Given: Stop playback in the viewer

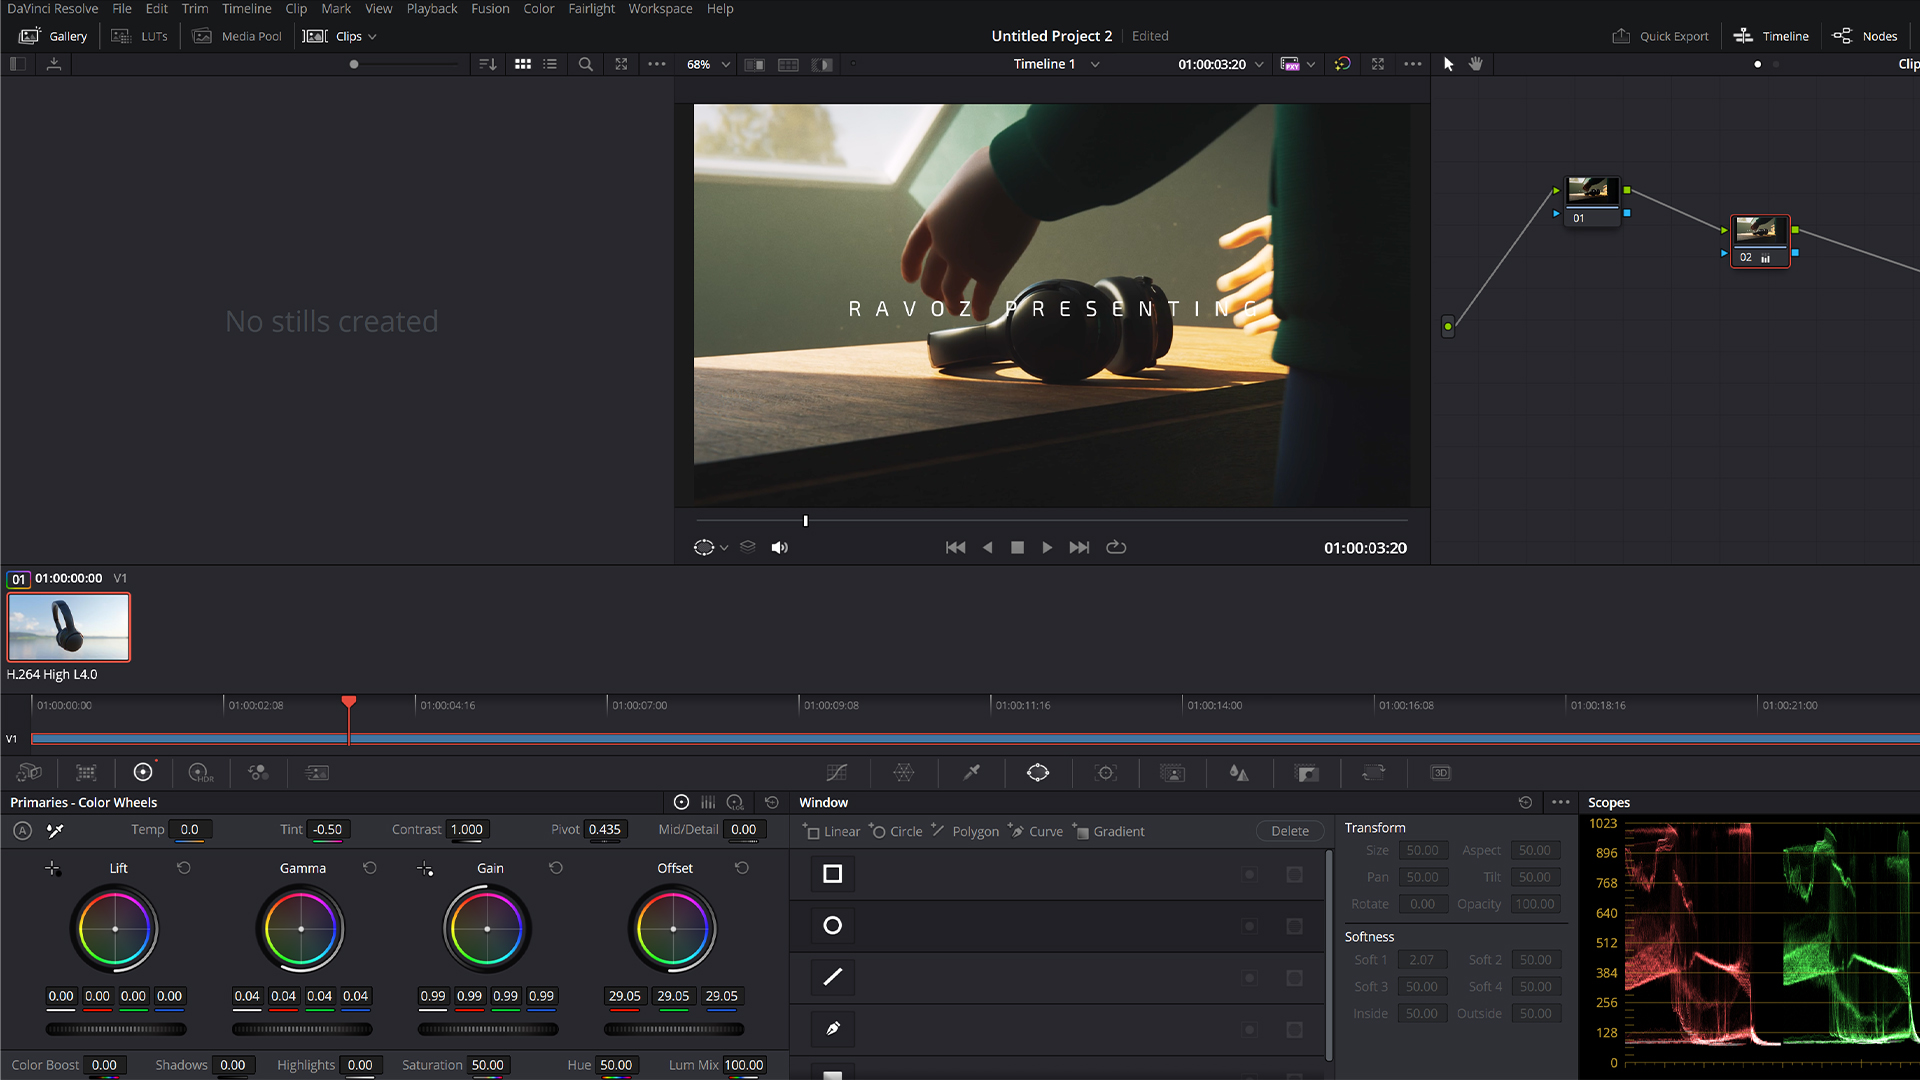Looking at the screenshot, I should (1017, 547).
